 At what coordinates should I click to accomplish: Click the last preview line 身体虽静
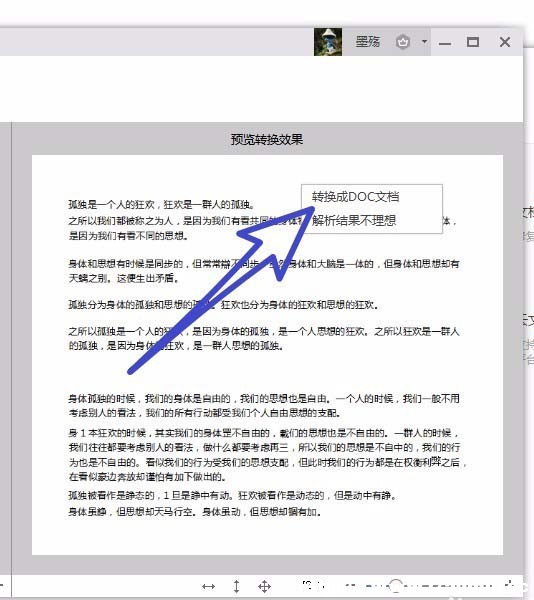194,512
